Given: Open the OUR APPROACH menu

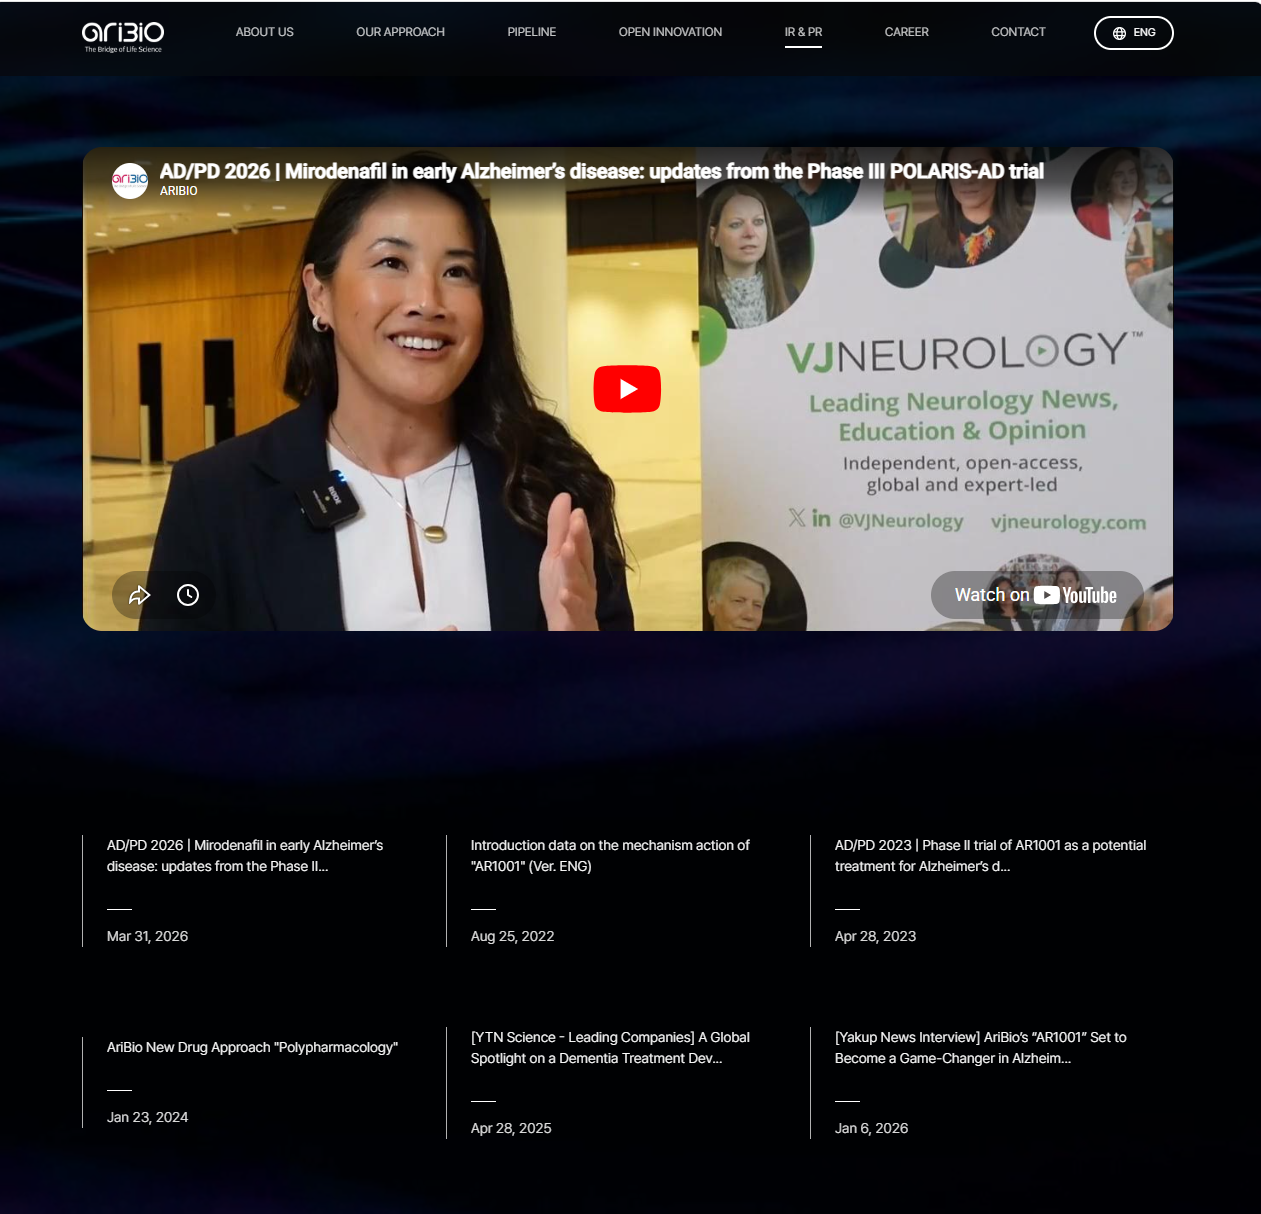Looking at the screenshot, I should point(400,32).
